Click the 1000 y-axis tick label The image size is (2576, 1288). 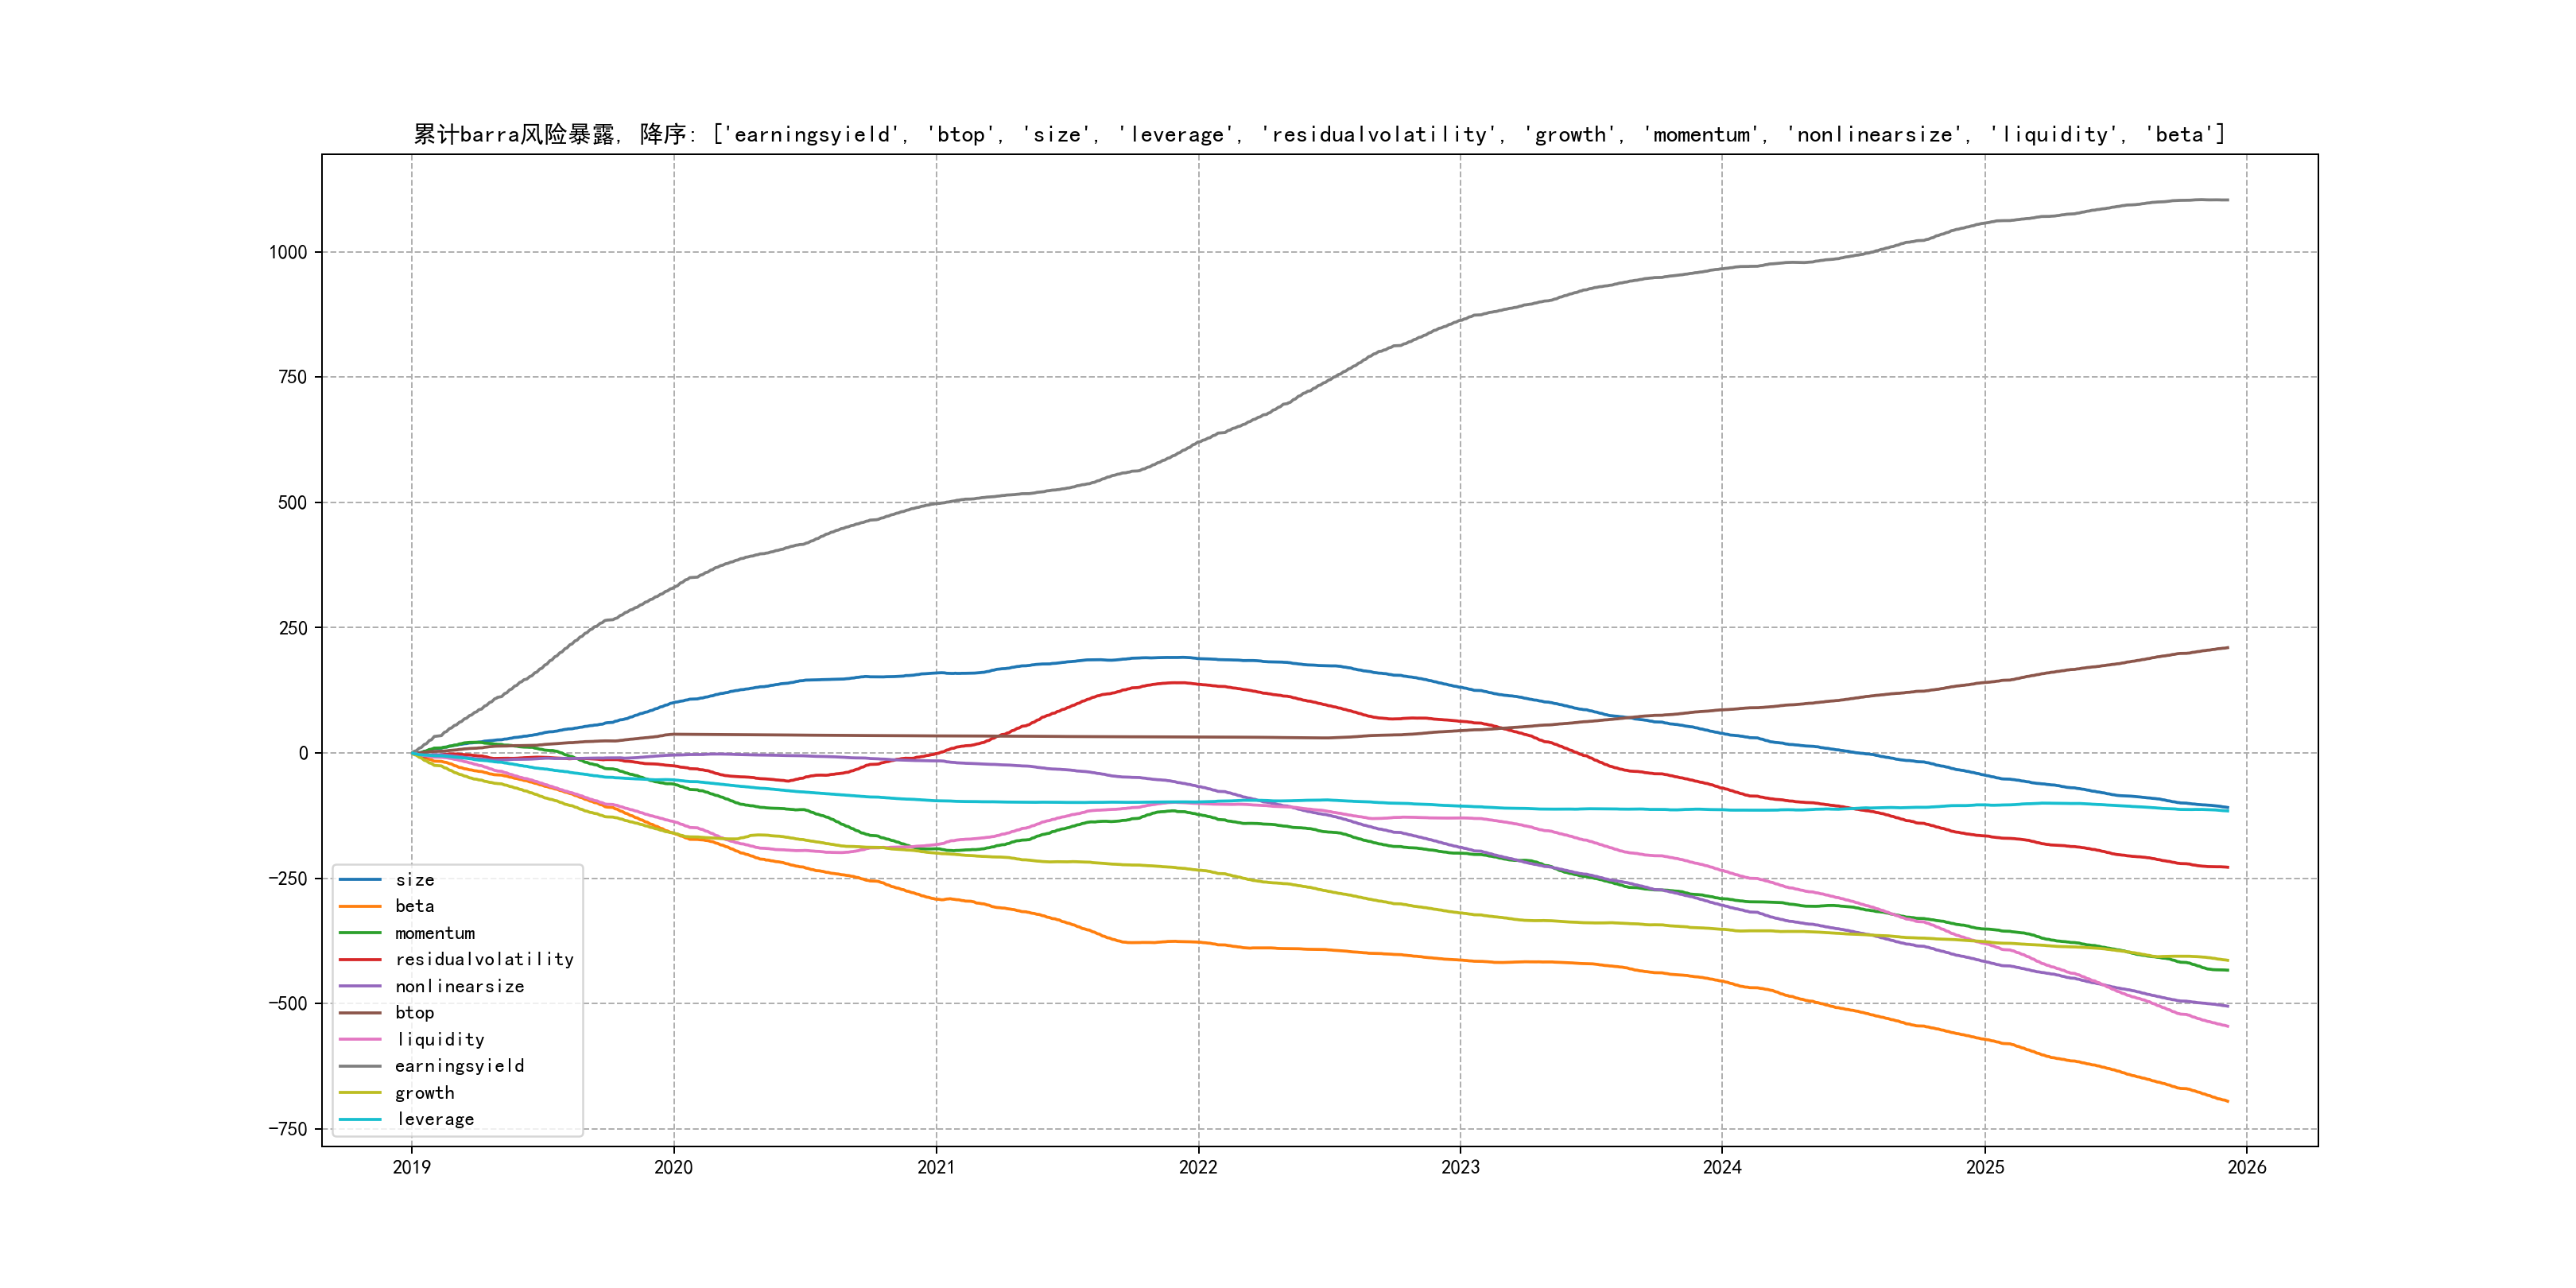pos(288,252)
